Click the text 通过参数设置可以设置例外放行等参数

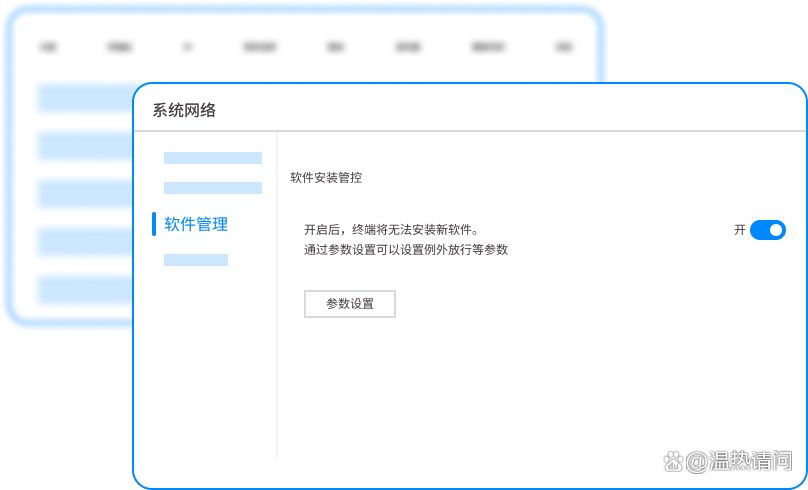click(x=406, y=249)
